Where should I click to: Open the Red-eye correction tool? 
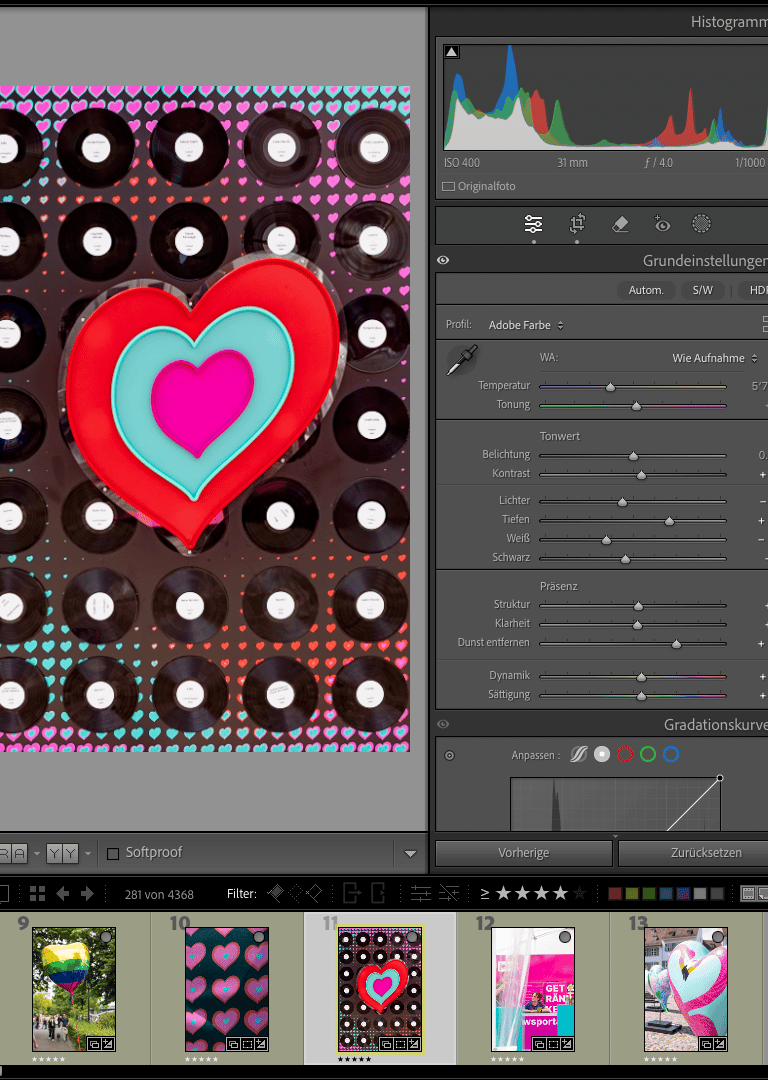click(661, 225)
